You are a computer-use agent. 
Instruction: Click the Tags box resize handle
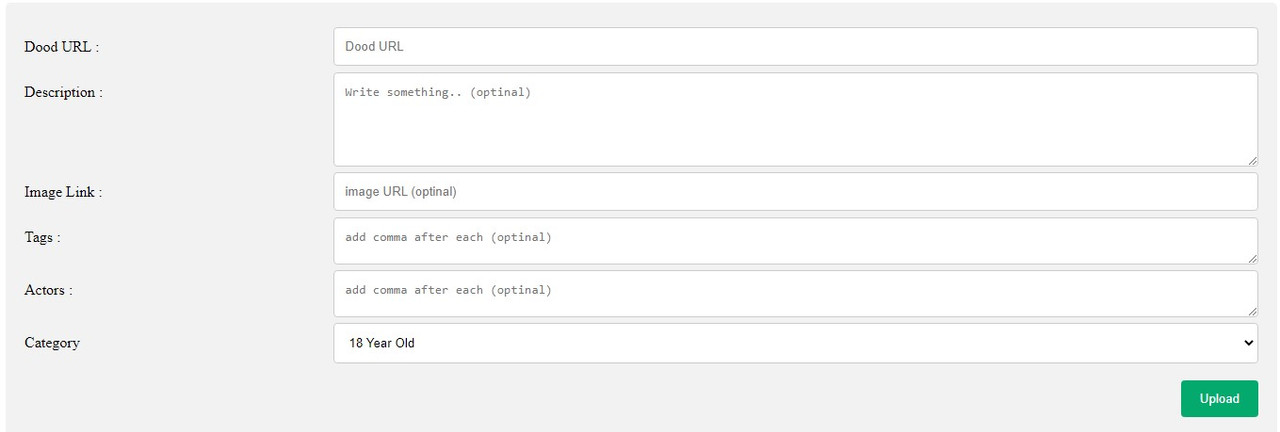point(1252,258)
